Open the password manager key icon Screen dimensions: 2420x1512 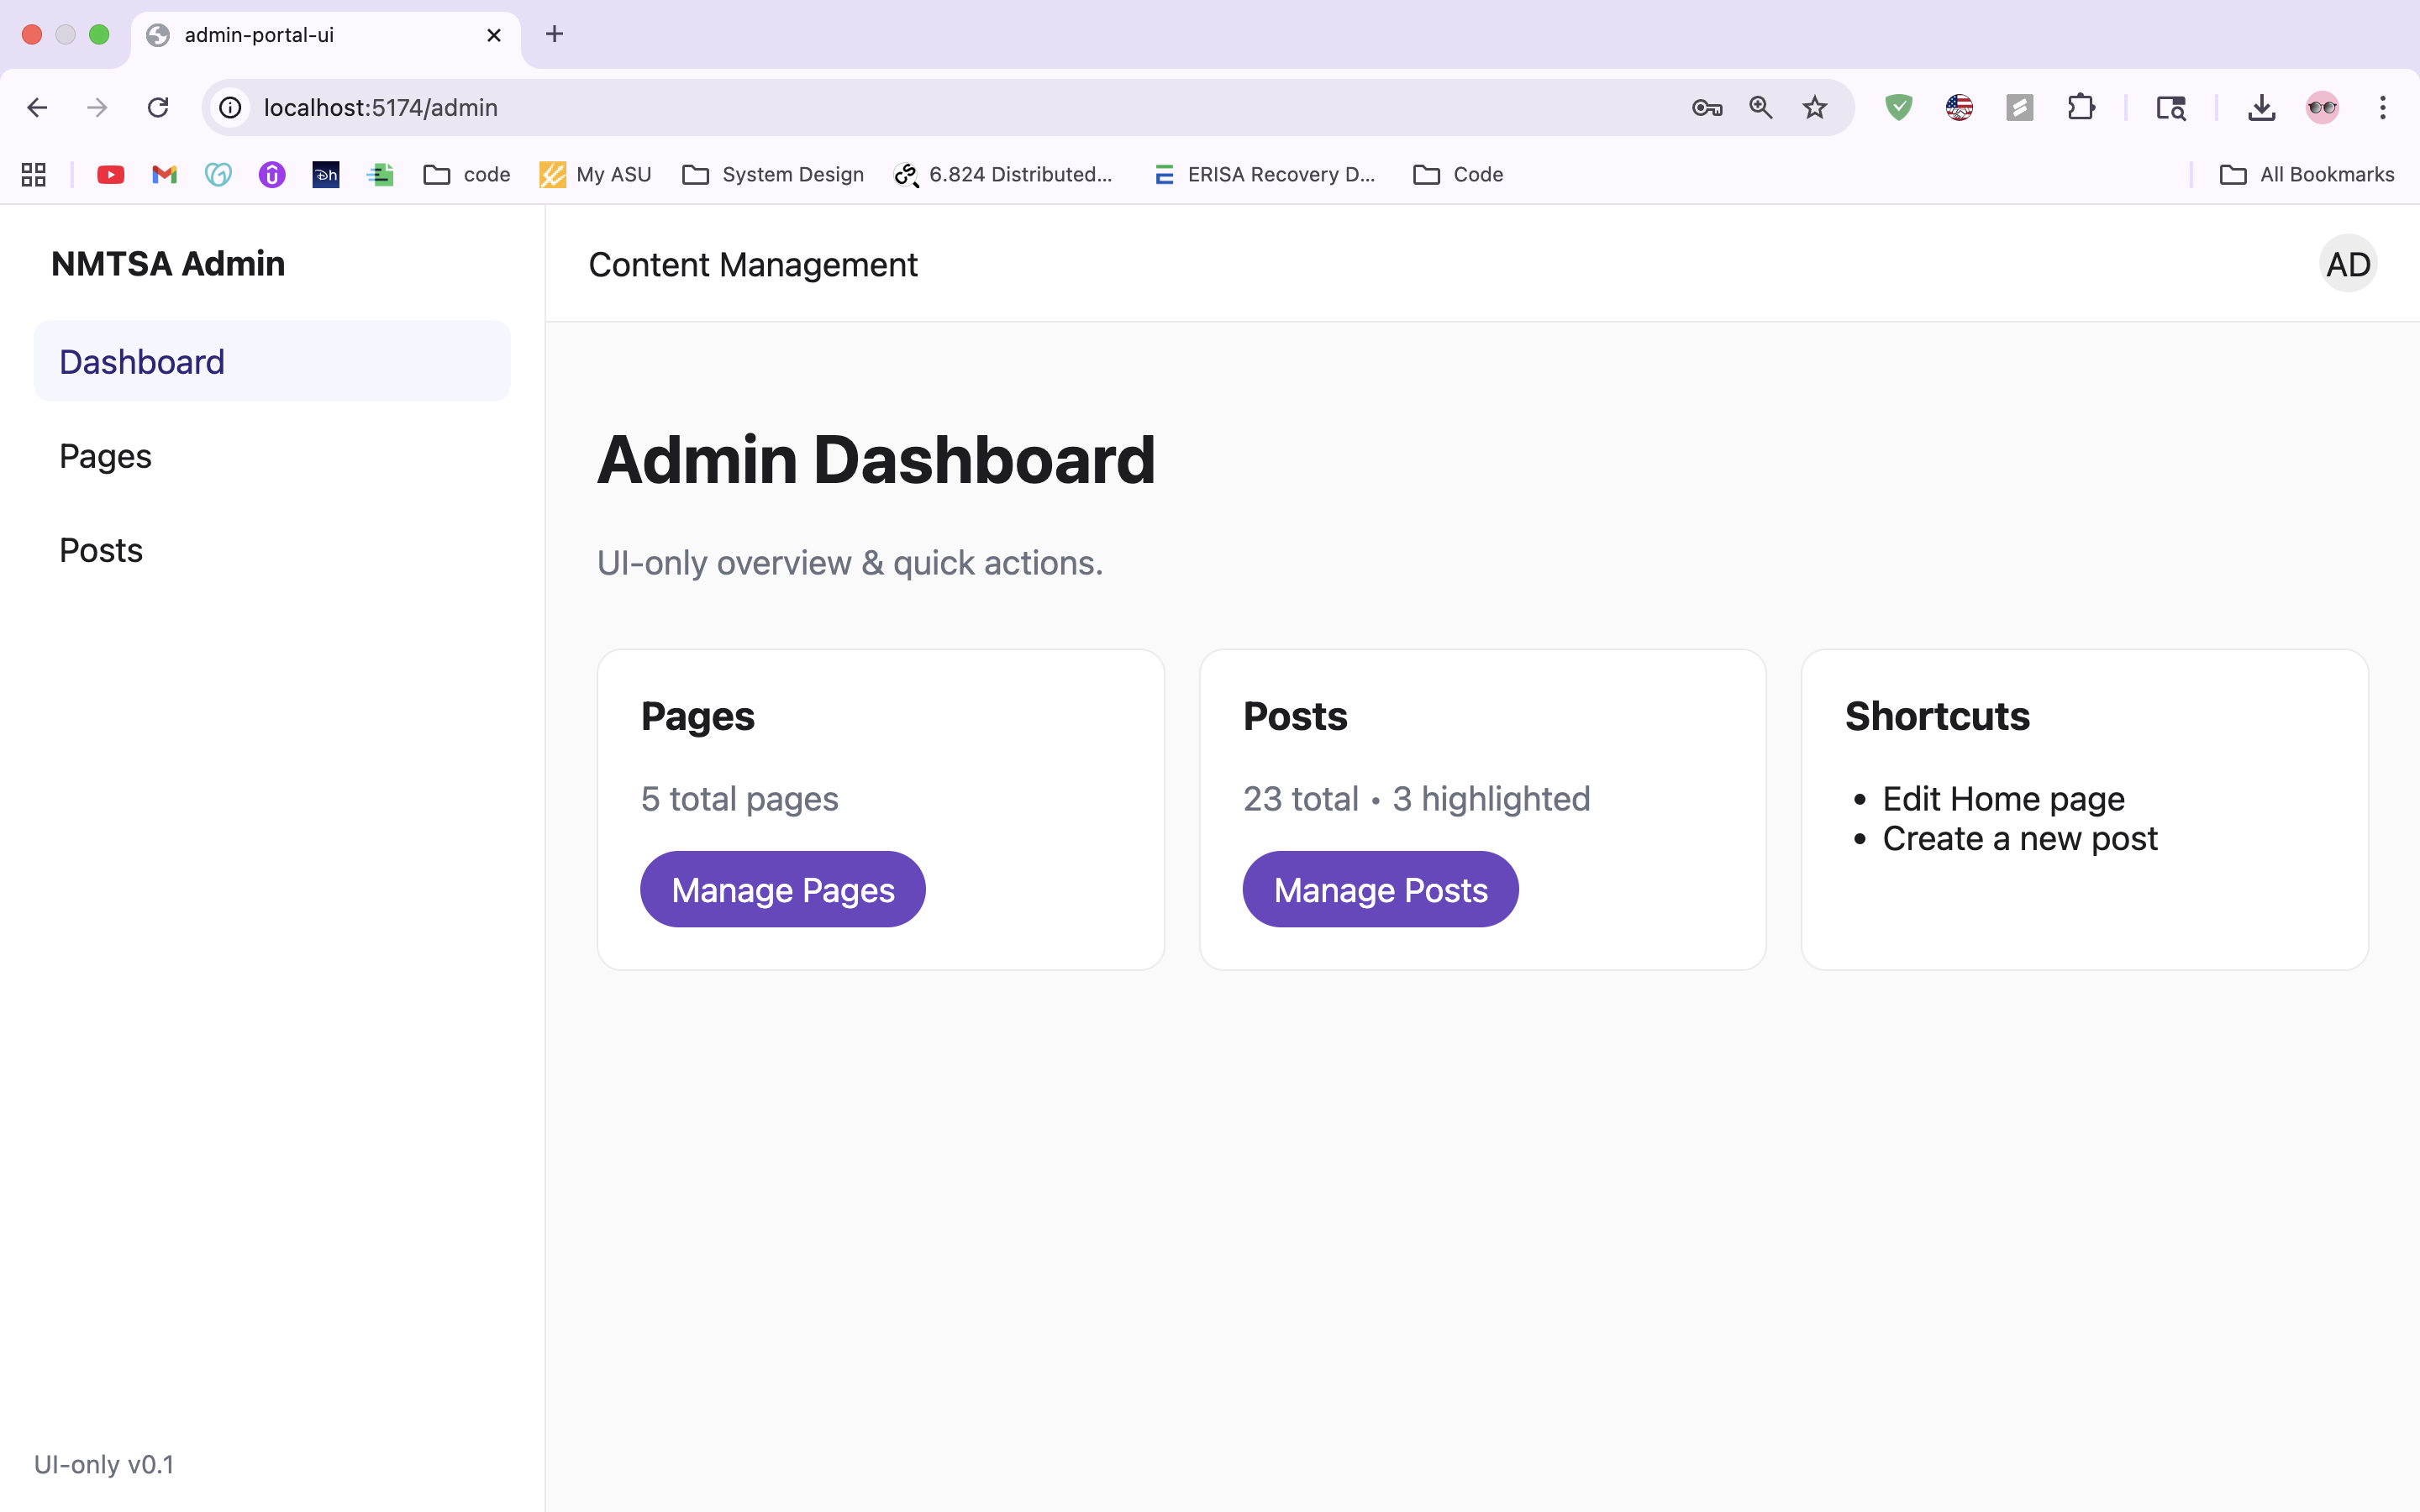click(1706, 107)
